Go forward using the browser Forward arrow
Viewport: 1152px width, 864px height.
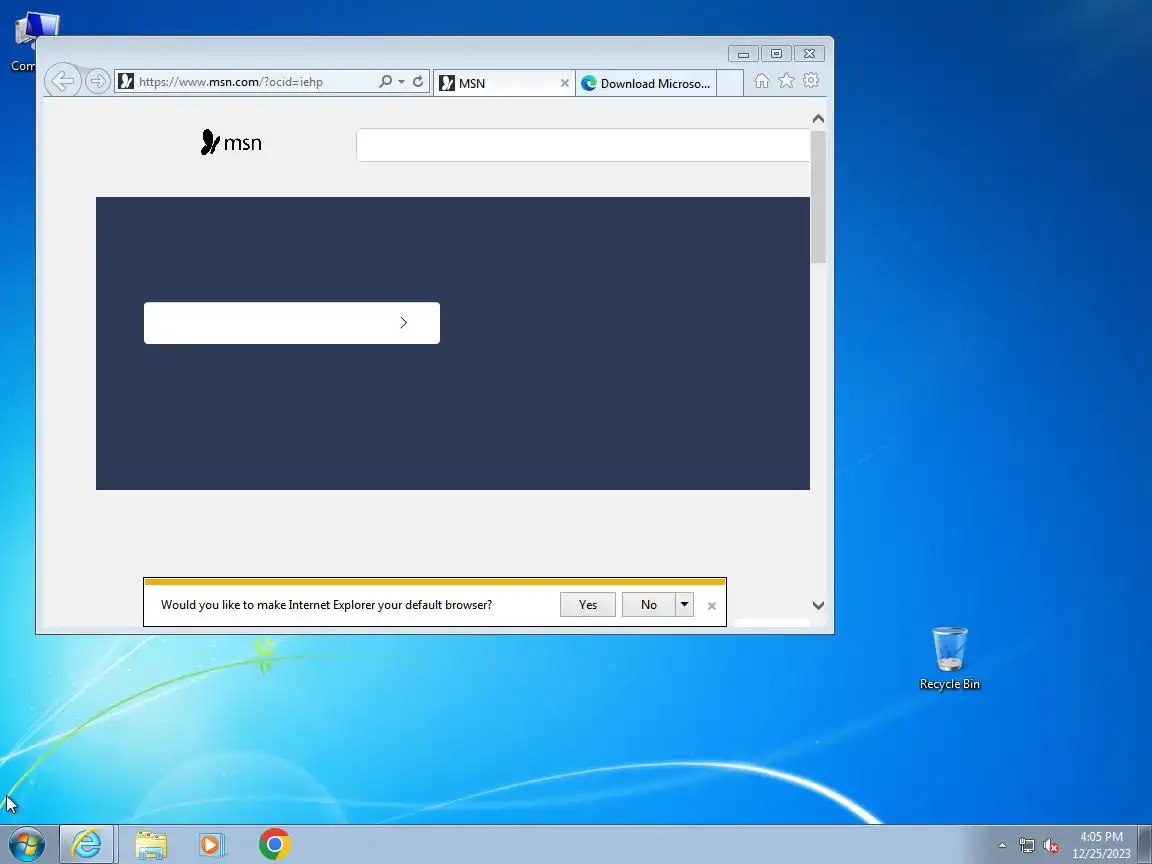[98, 81]
